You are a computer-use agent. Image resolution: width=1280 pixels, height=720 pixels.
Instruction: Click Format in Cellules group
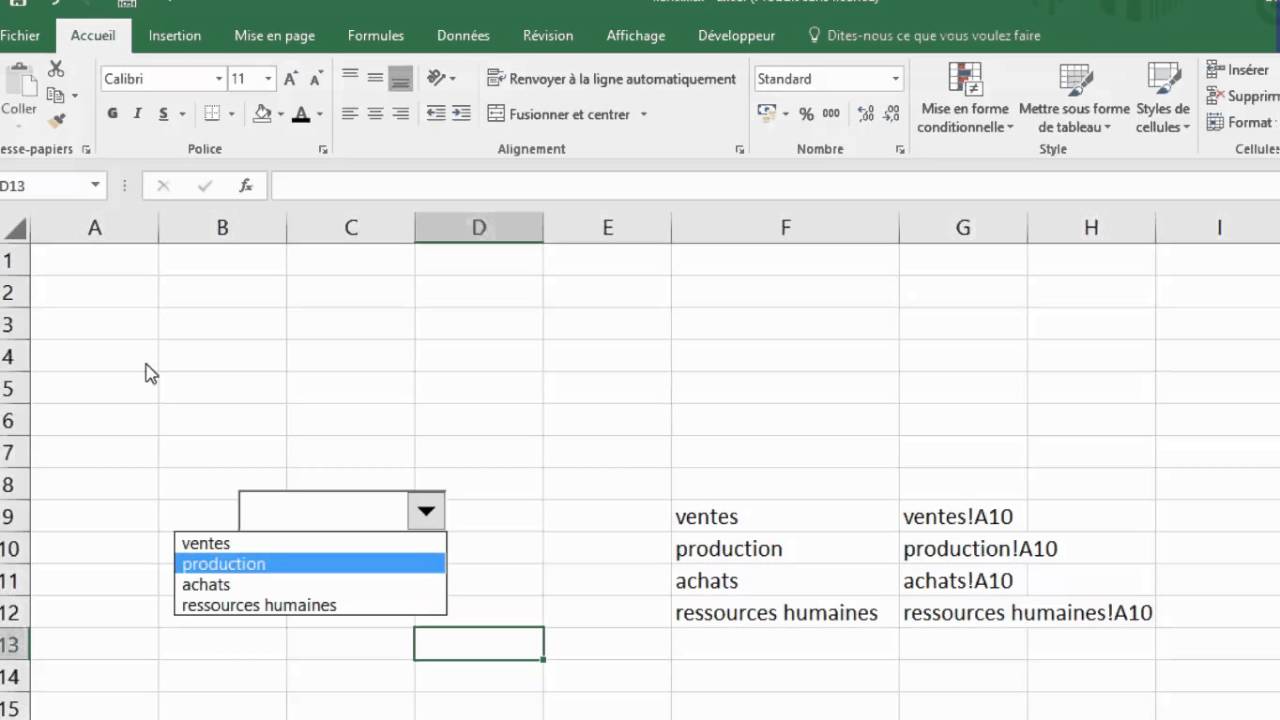point(1240,122)
